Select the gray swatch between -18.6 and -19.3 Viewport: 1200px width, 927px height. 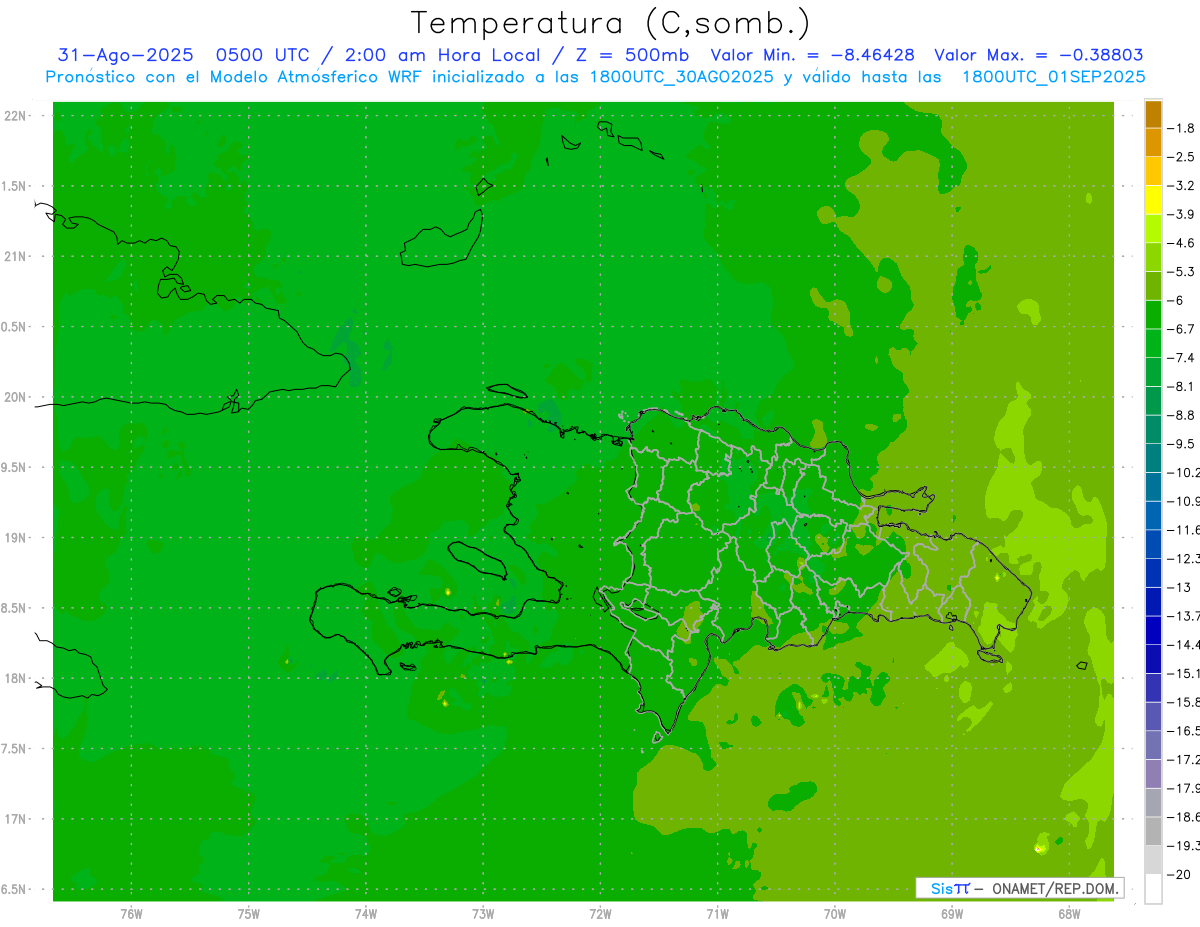tap(1153, 831)
